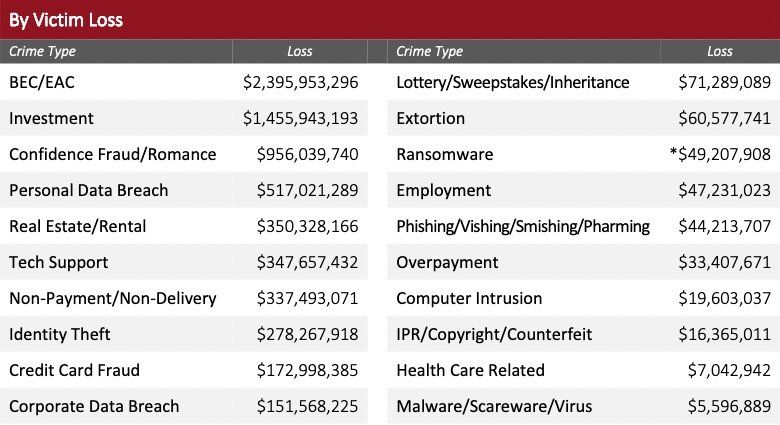The image size is (780, 425).
Task: Select the left Crime Type column header
Action: (42, 51)
